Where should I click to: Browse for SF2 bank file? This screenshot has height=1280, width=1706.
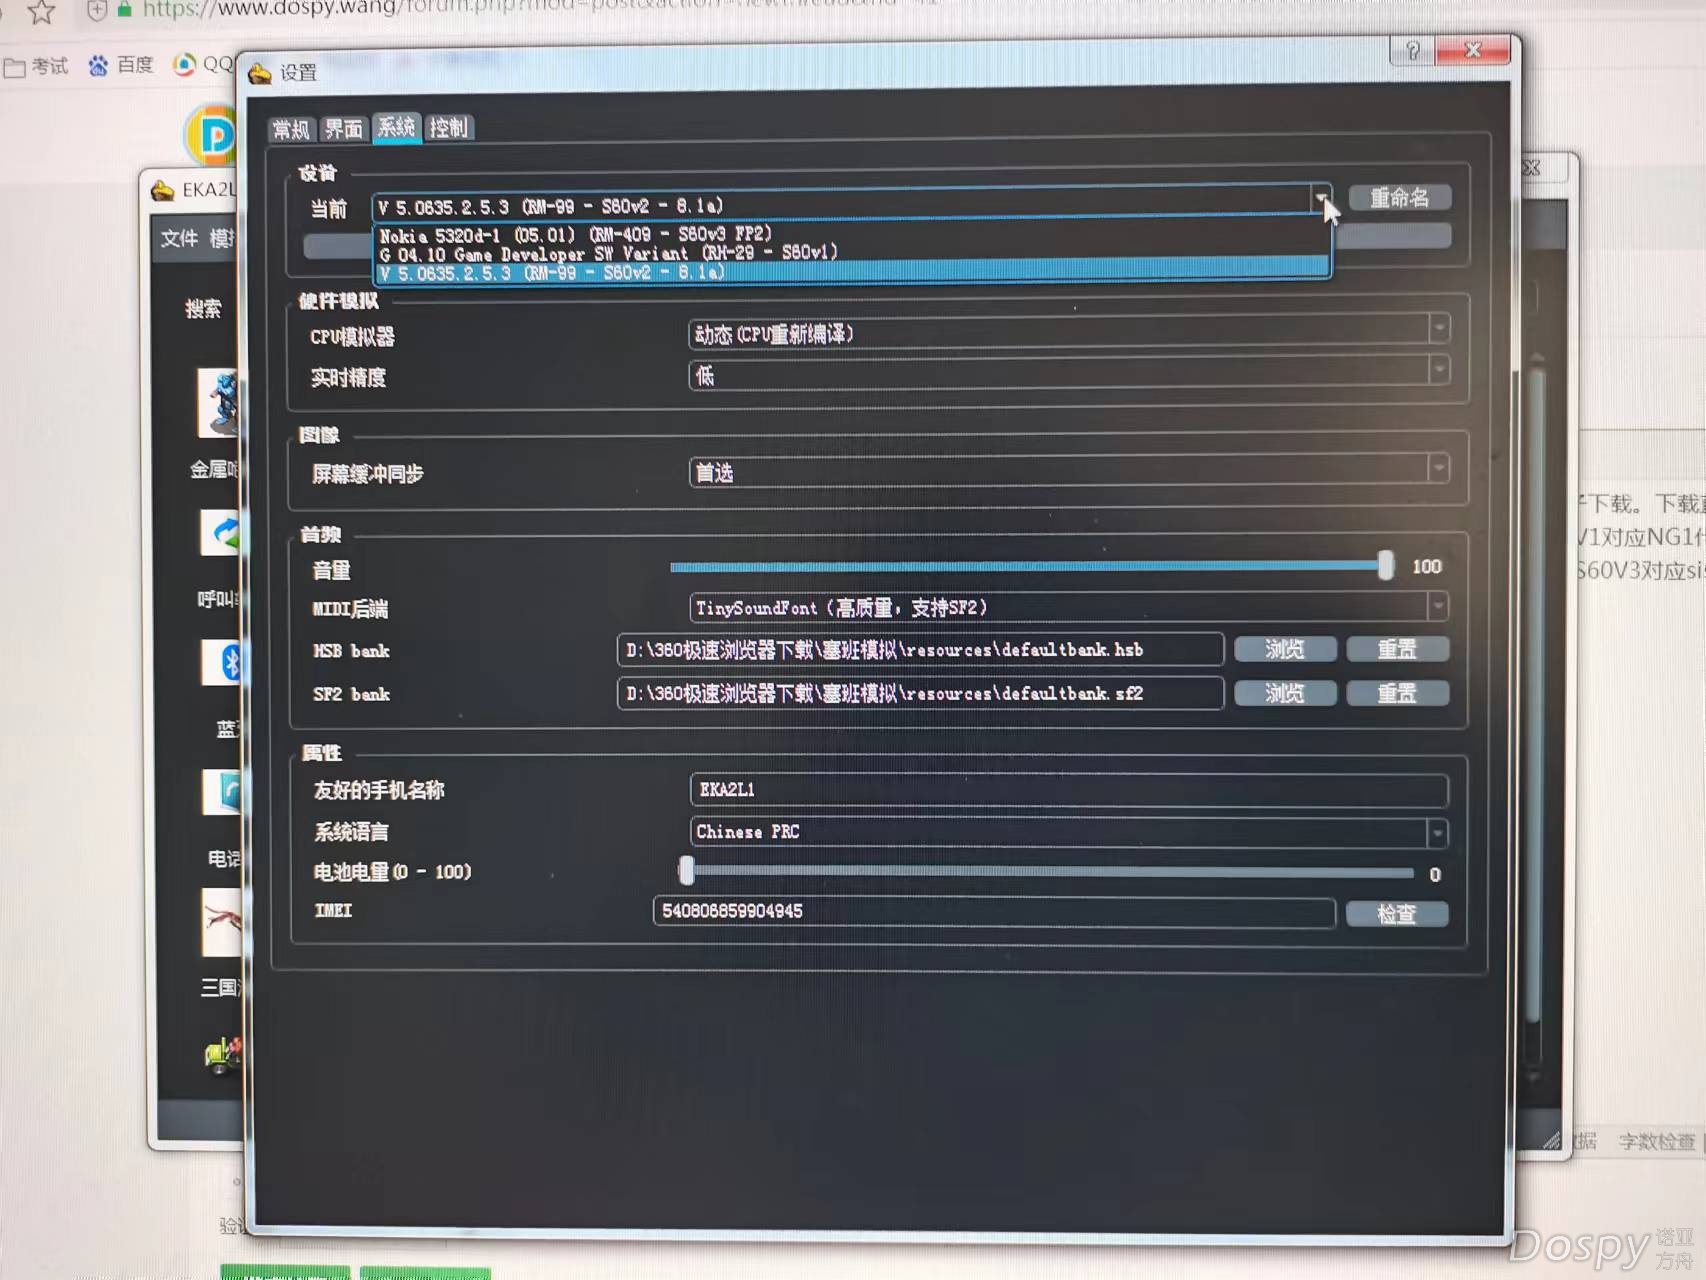[x=1285, y=693]
